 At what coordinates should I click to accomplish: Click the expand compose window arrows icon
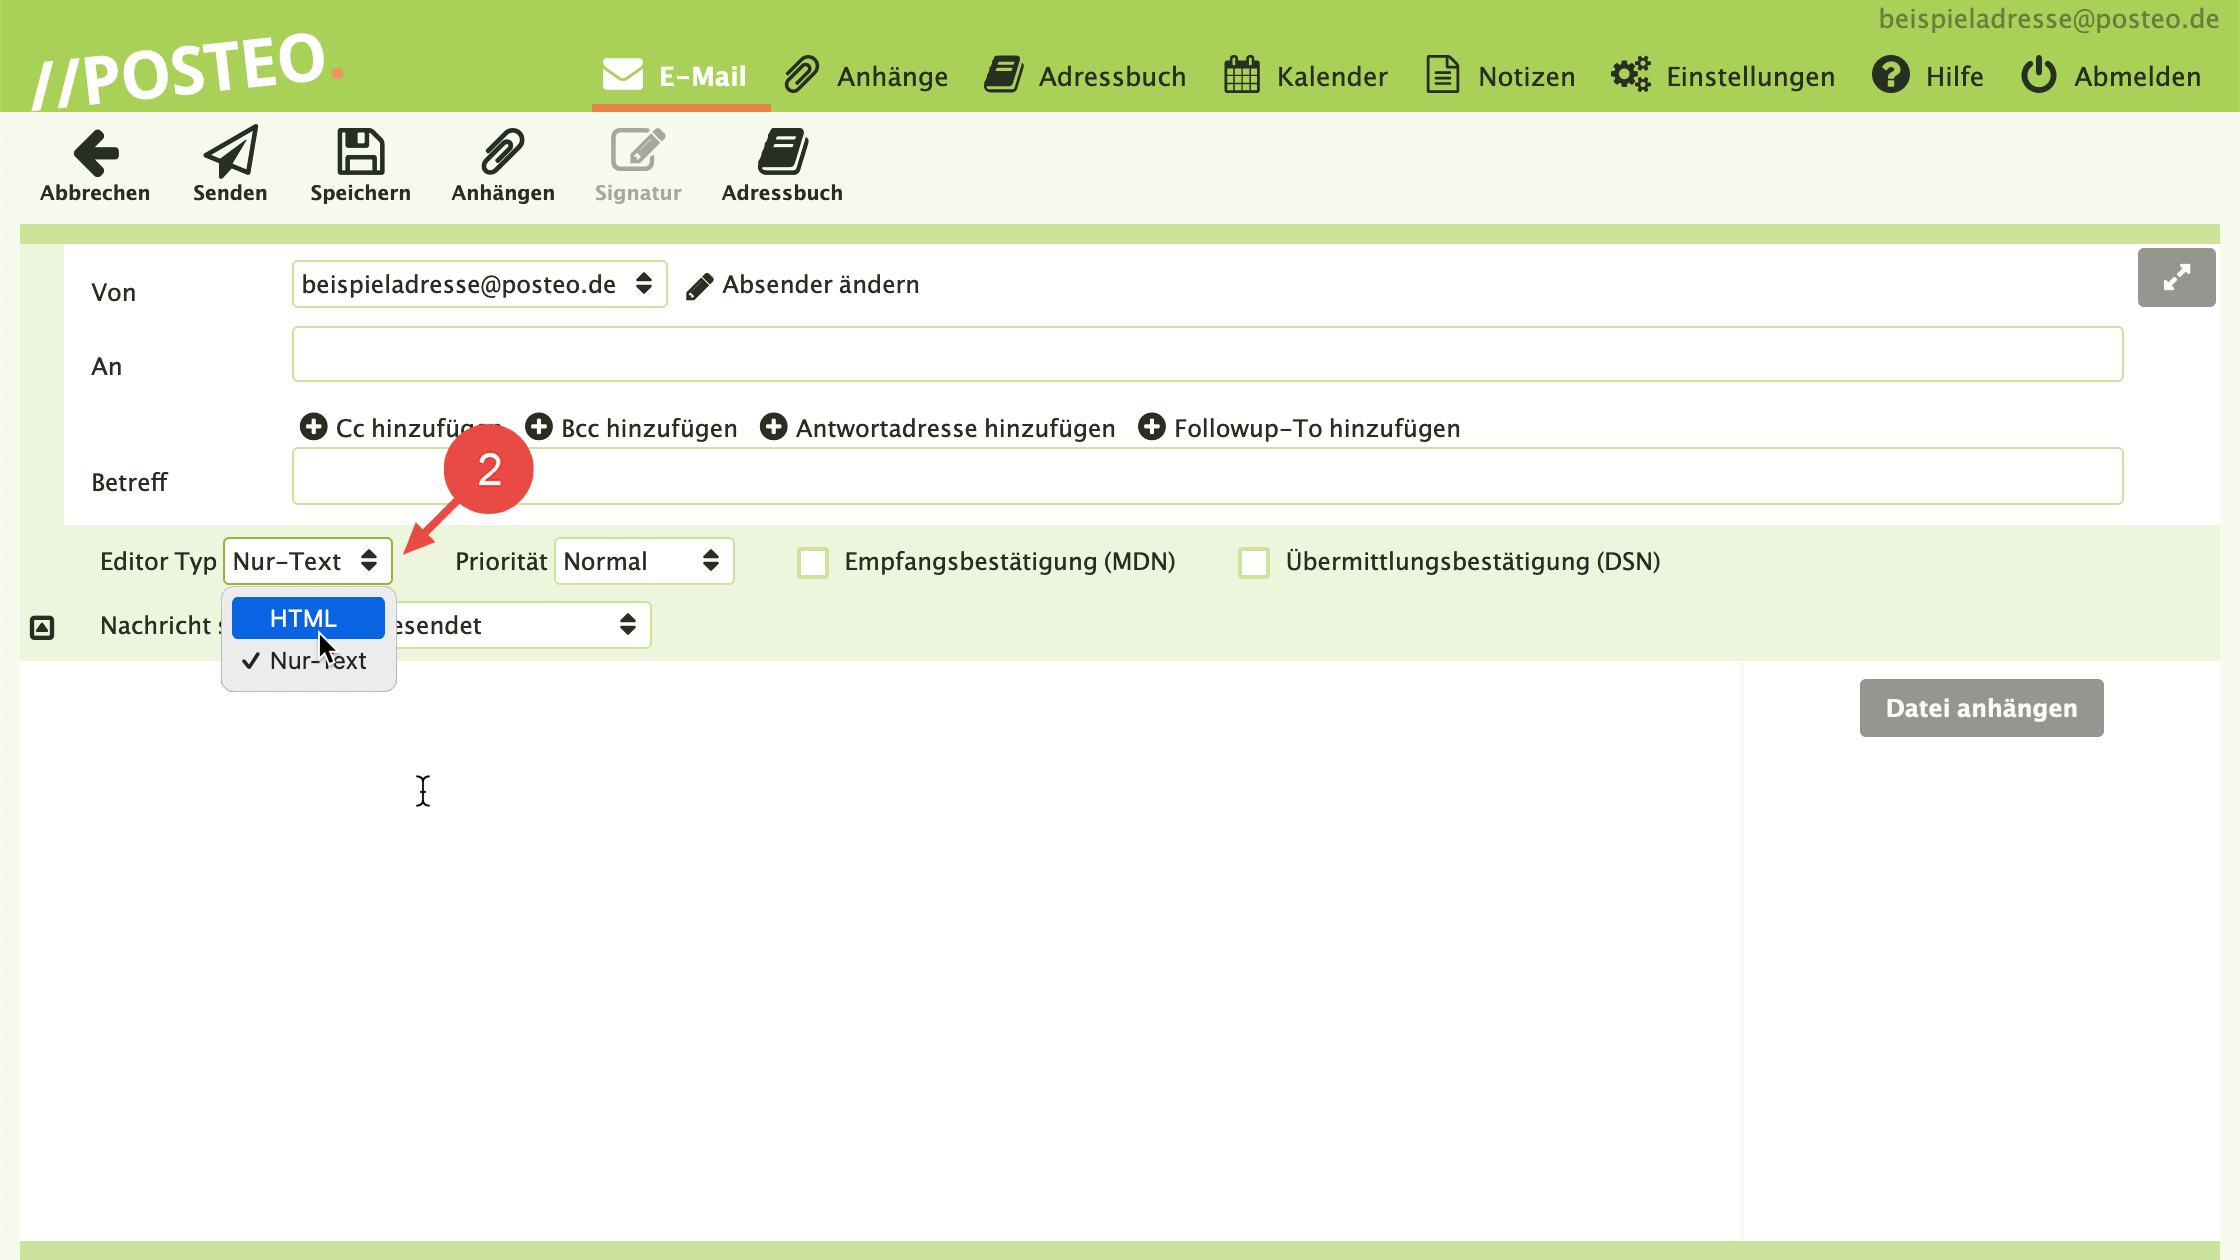click(x=2176, y=277)
